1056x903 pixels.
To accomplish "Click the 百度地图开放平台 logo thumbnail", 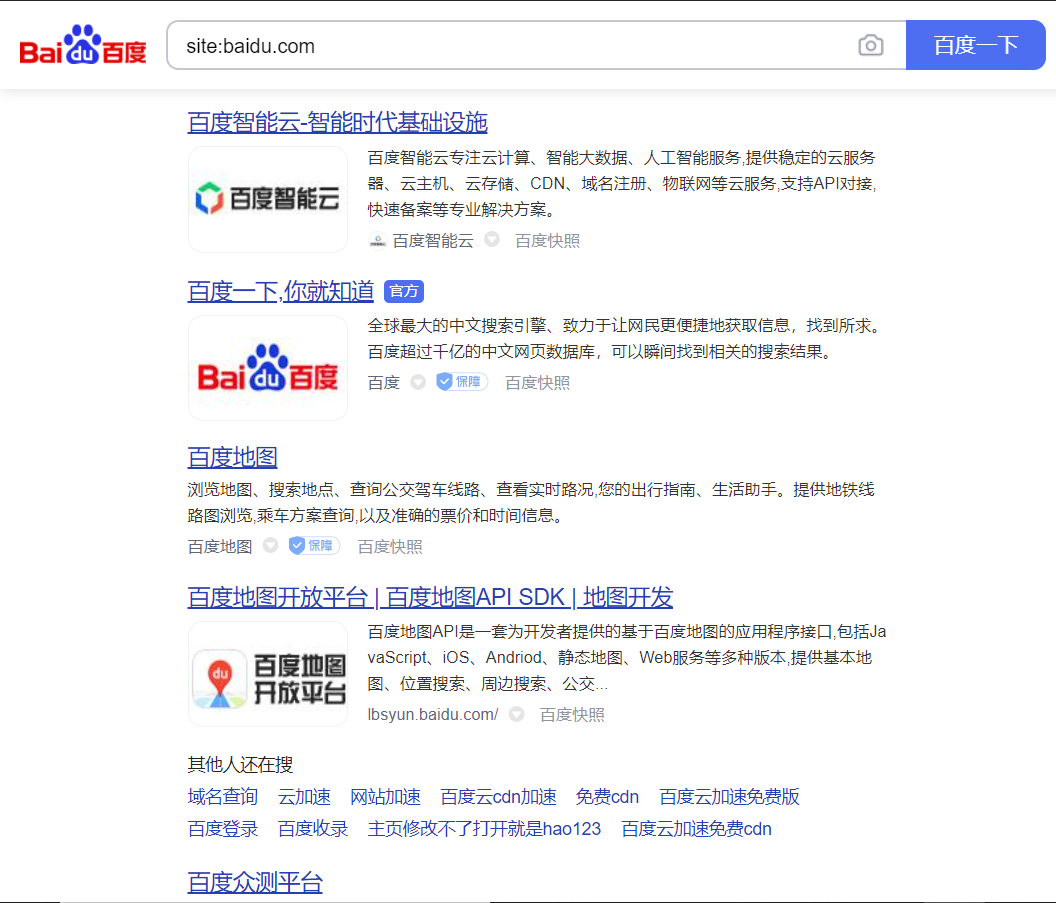I will tap(267, 674).
